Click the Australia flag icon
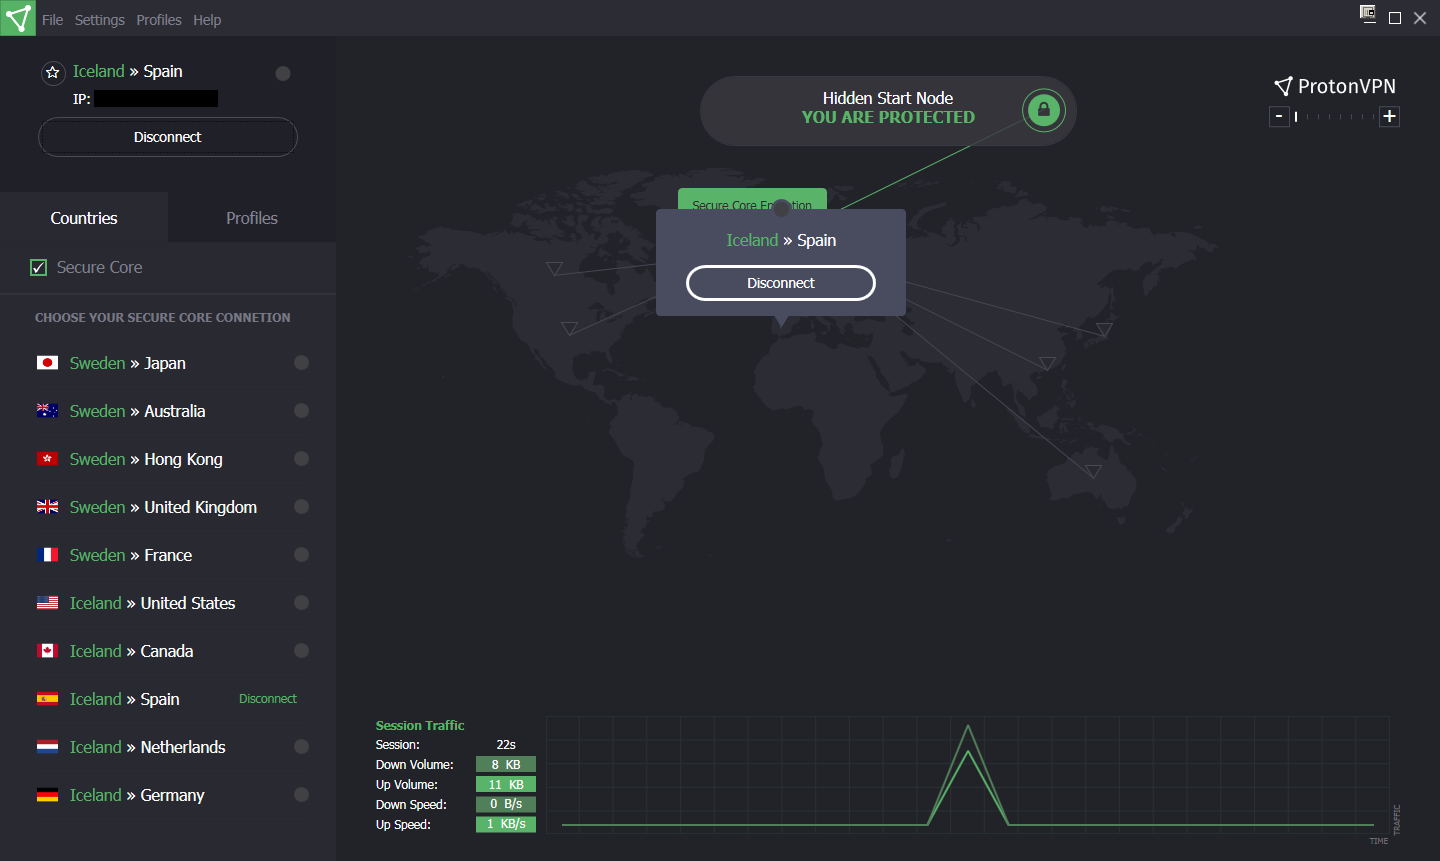Image resolution: width=1440 pixels, height=861 pixels. coord(47,411)
